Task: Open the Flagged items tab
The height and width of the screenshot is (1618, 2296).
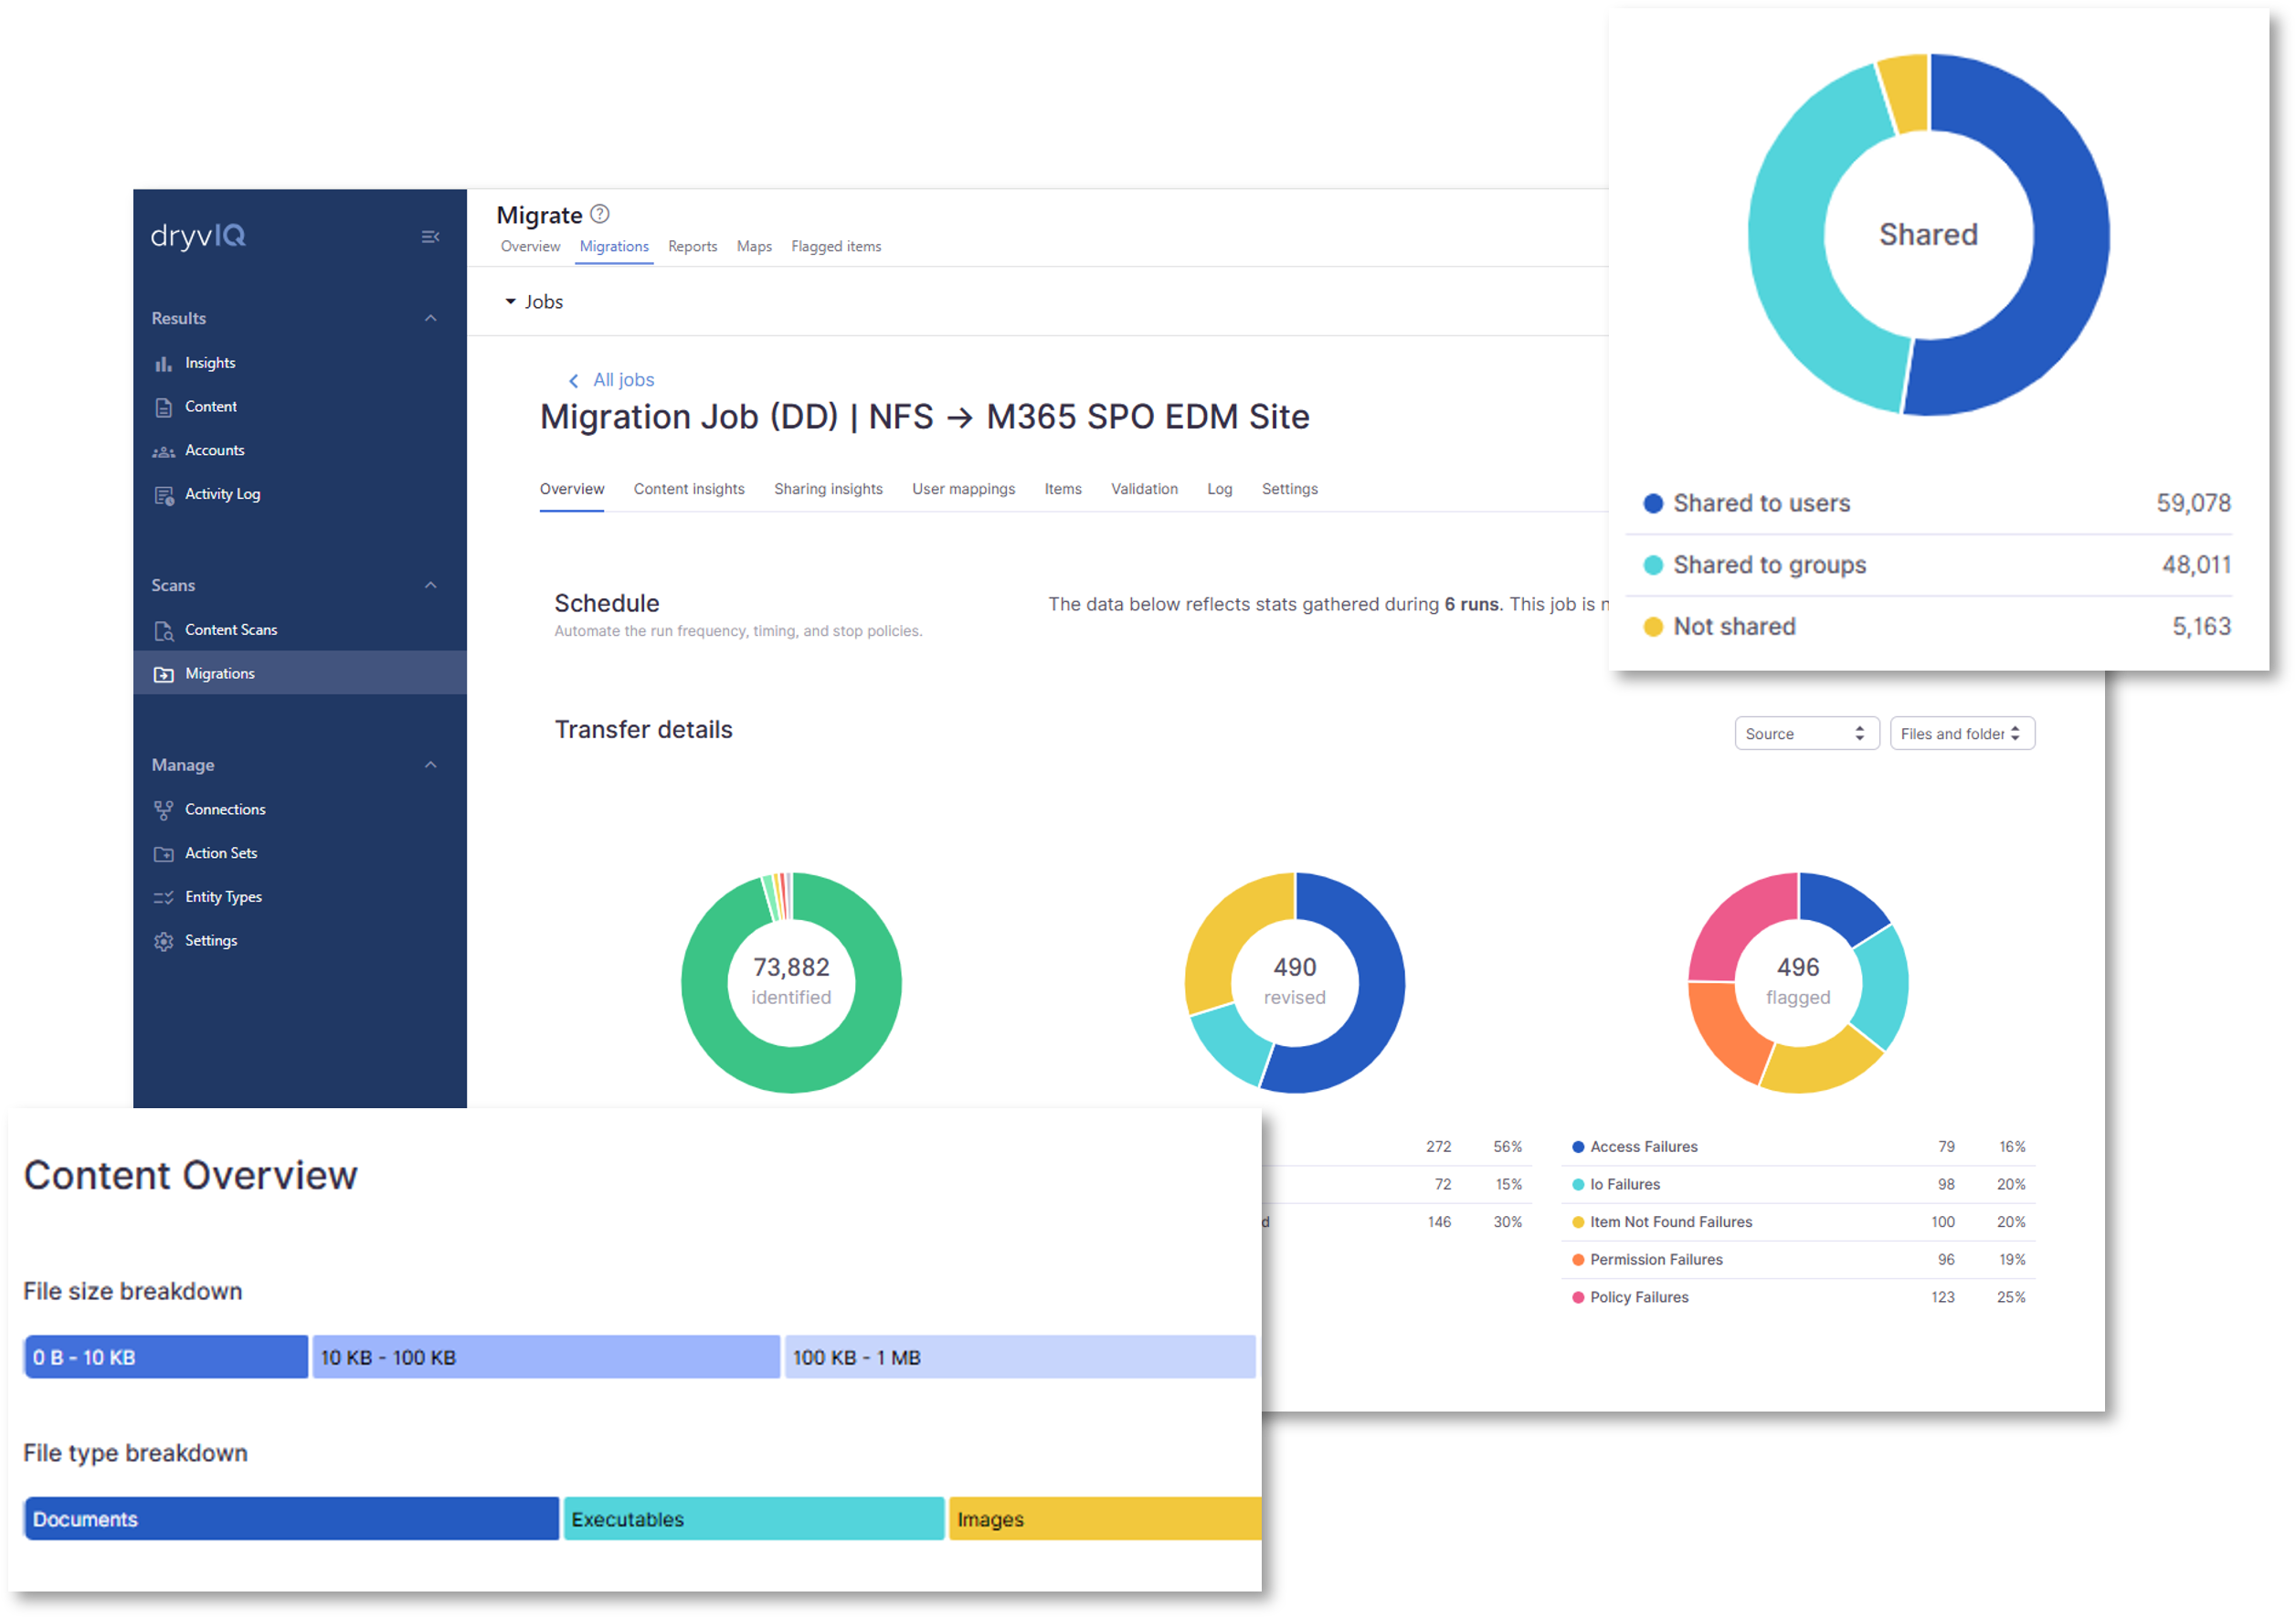Action: click(835, 247)
